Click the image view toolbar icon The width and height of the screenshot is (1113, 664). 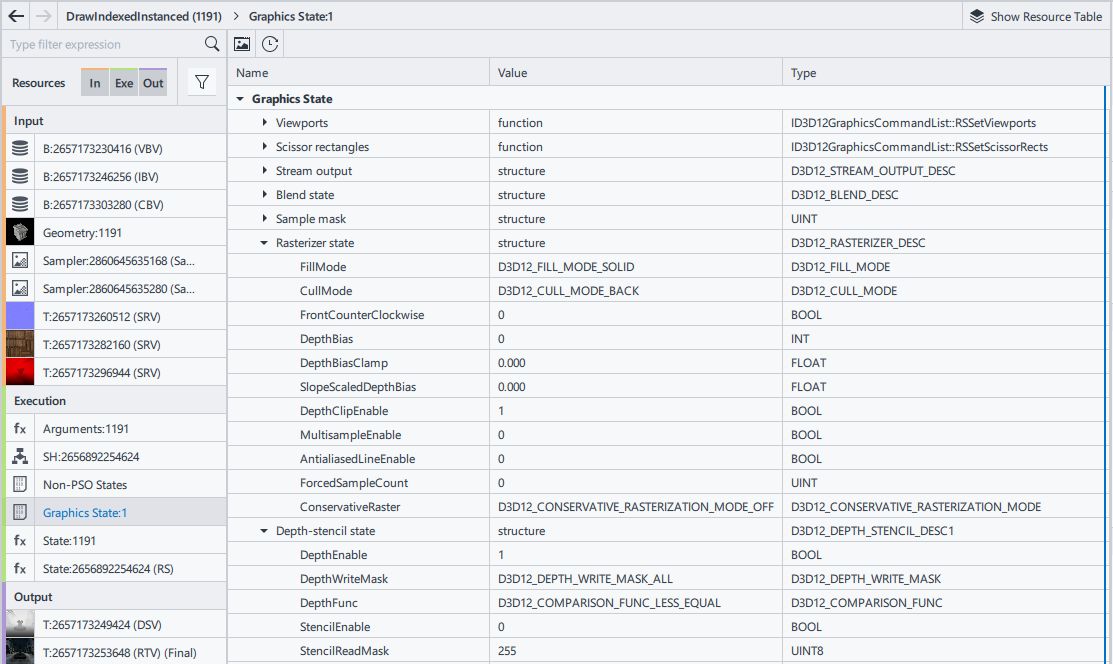coord(242,44)
